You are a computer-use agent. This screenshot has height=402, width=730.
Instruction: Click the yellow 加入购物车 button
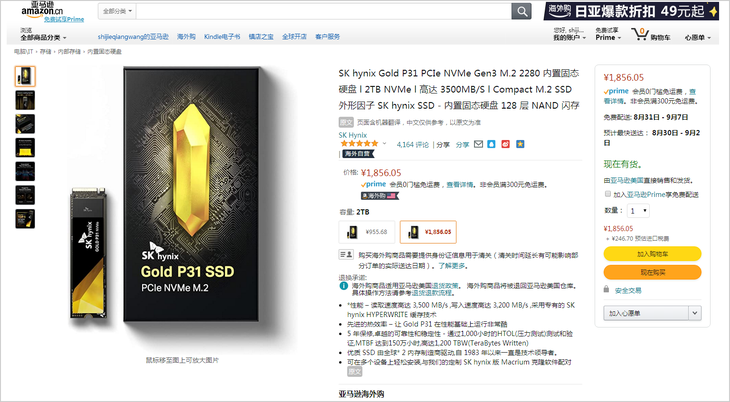pos(652,254)
